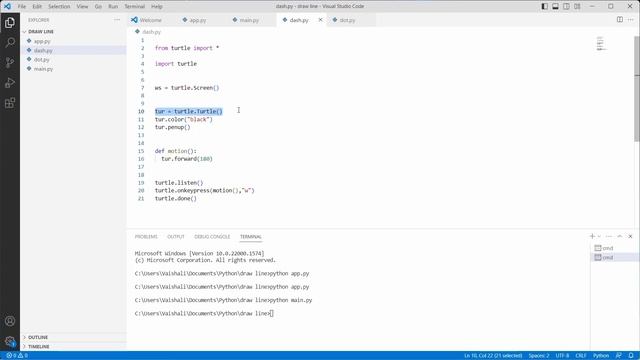
Task: Open the launch profile dropdown next to plus
Action: (x=599, y=236)
